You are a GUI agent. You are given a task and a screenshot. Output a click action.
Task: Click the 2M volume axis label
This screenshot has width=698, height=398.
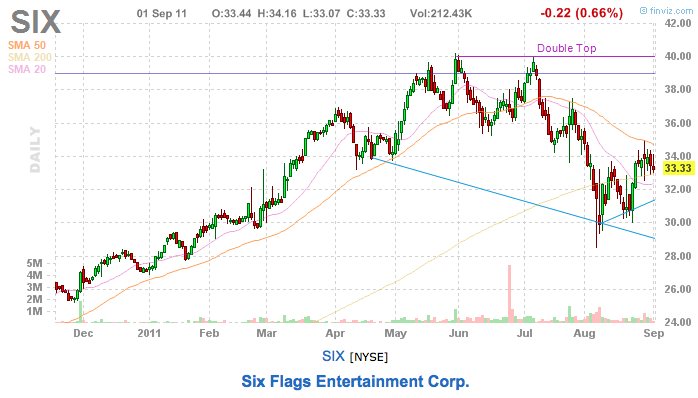pyautogui.click(x=35, y=299)
